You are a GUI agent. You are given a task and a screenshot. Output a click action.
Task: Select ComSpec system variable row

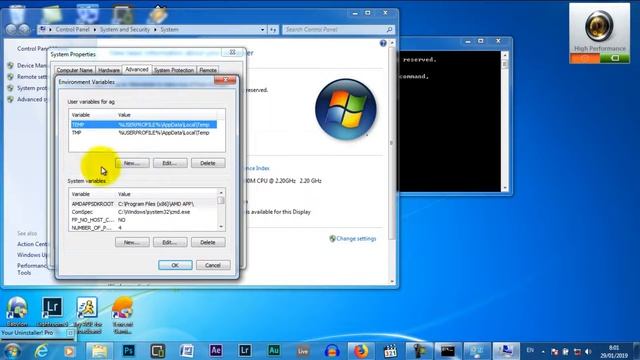[x=144, y=212]
